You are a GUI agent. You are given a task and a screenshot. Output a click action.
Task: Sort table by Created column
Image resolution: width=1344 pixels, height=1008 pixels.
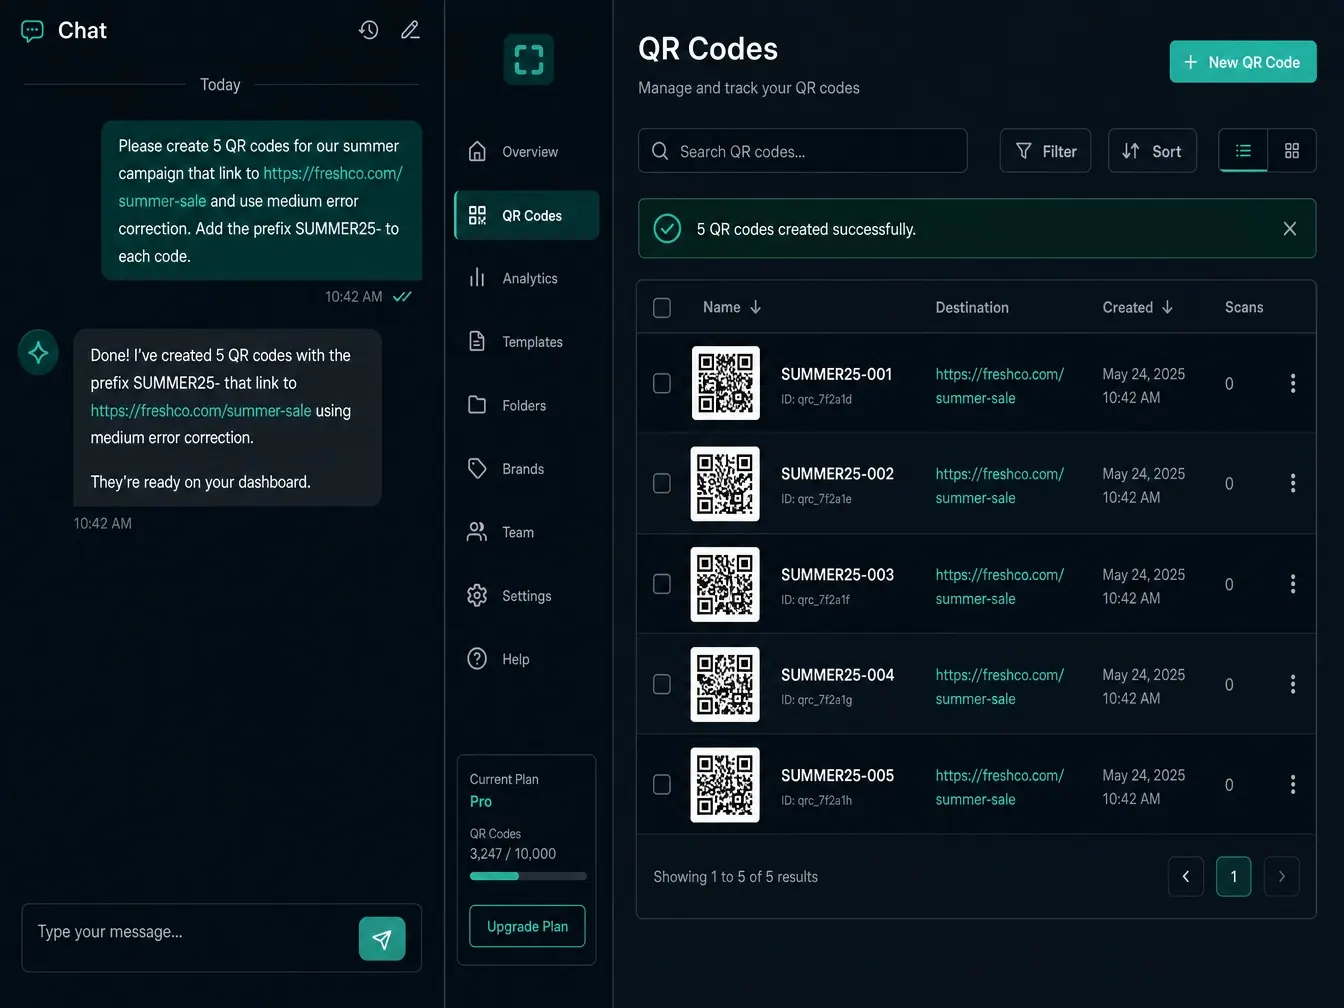pyautogui.click(x=1138, y=307)
